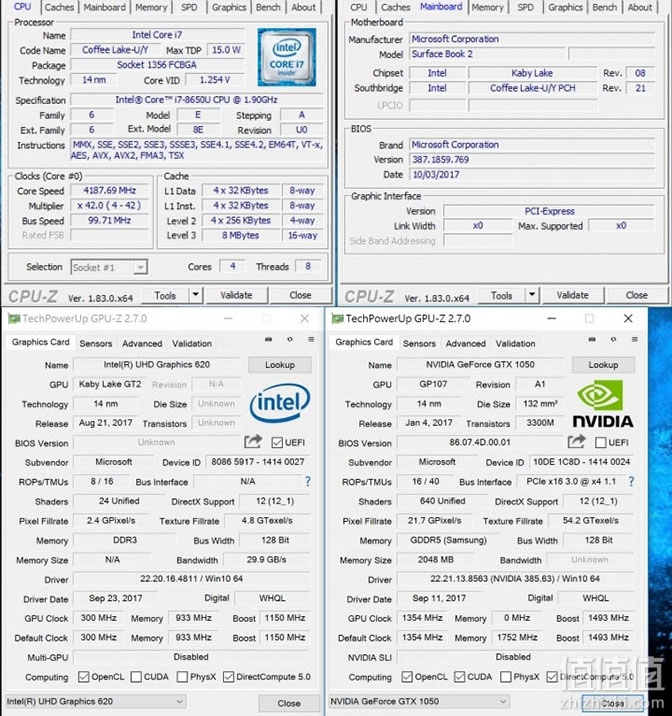Viewport: 672px width, 716px height.
Task: Click Close in the CPU-Z CPU window
Action: click(x=300, y=295)
